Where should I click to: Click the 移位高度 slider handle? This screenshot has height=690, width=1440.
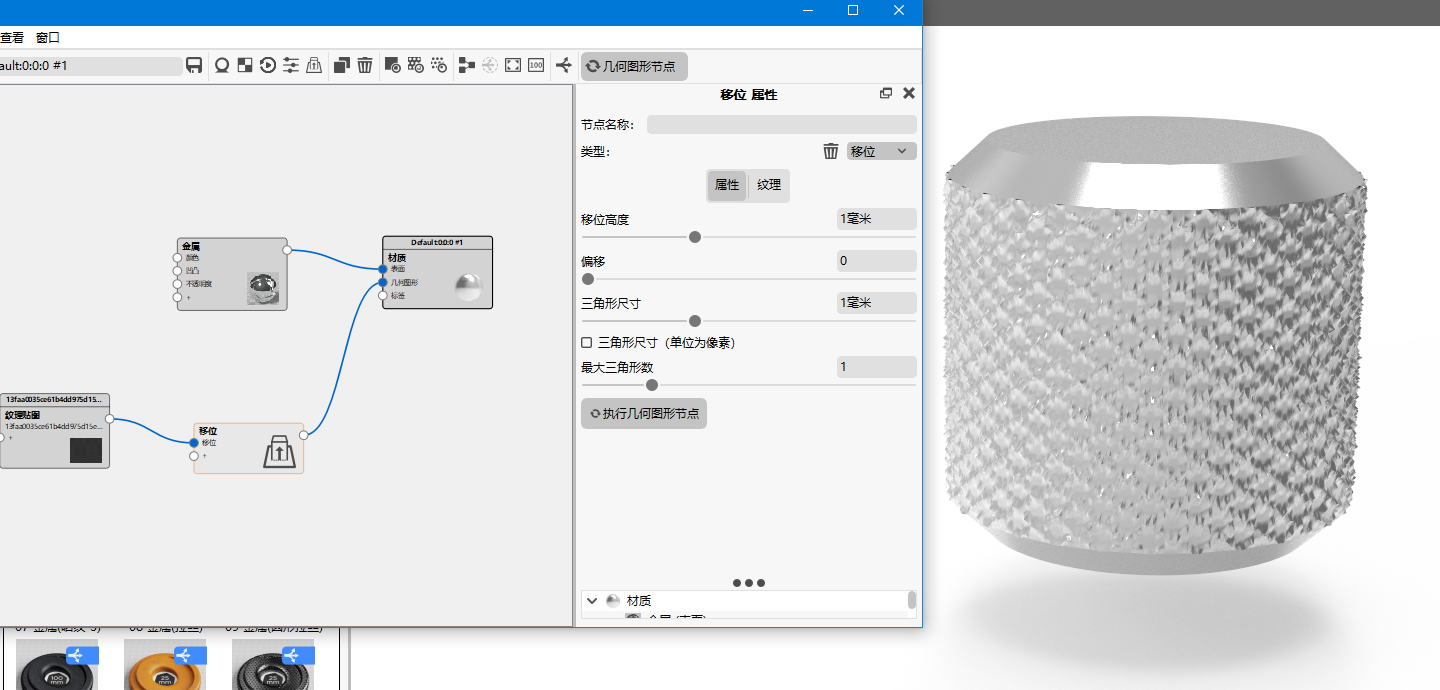pos(695,237)
